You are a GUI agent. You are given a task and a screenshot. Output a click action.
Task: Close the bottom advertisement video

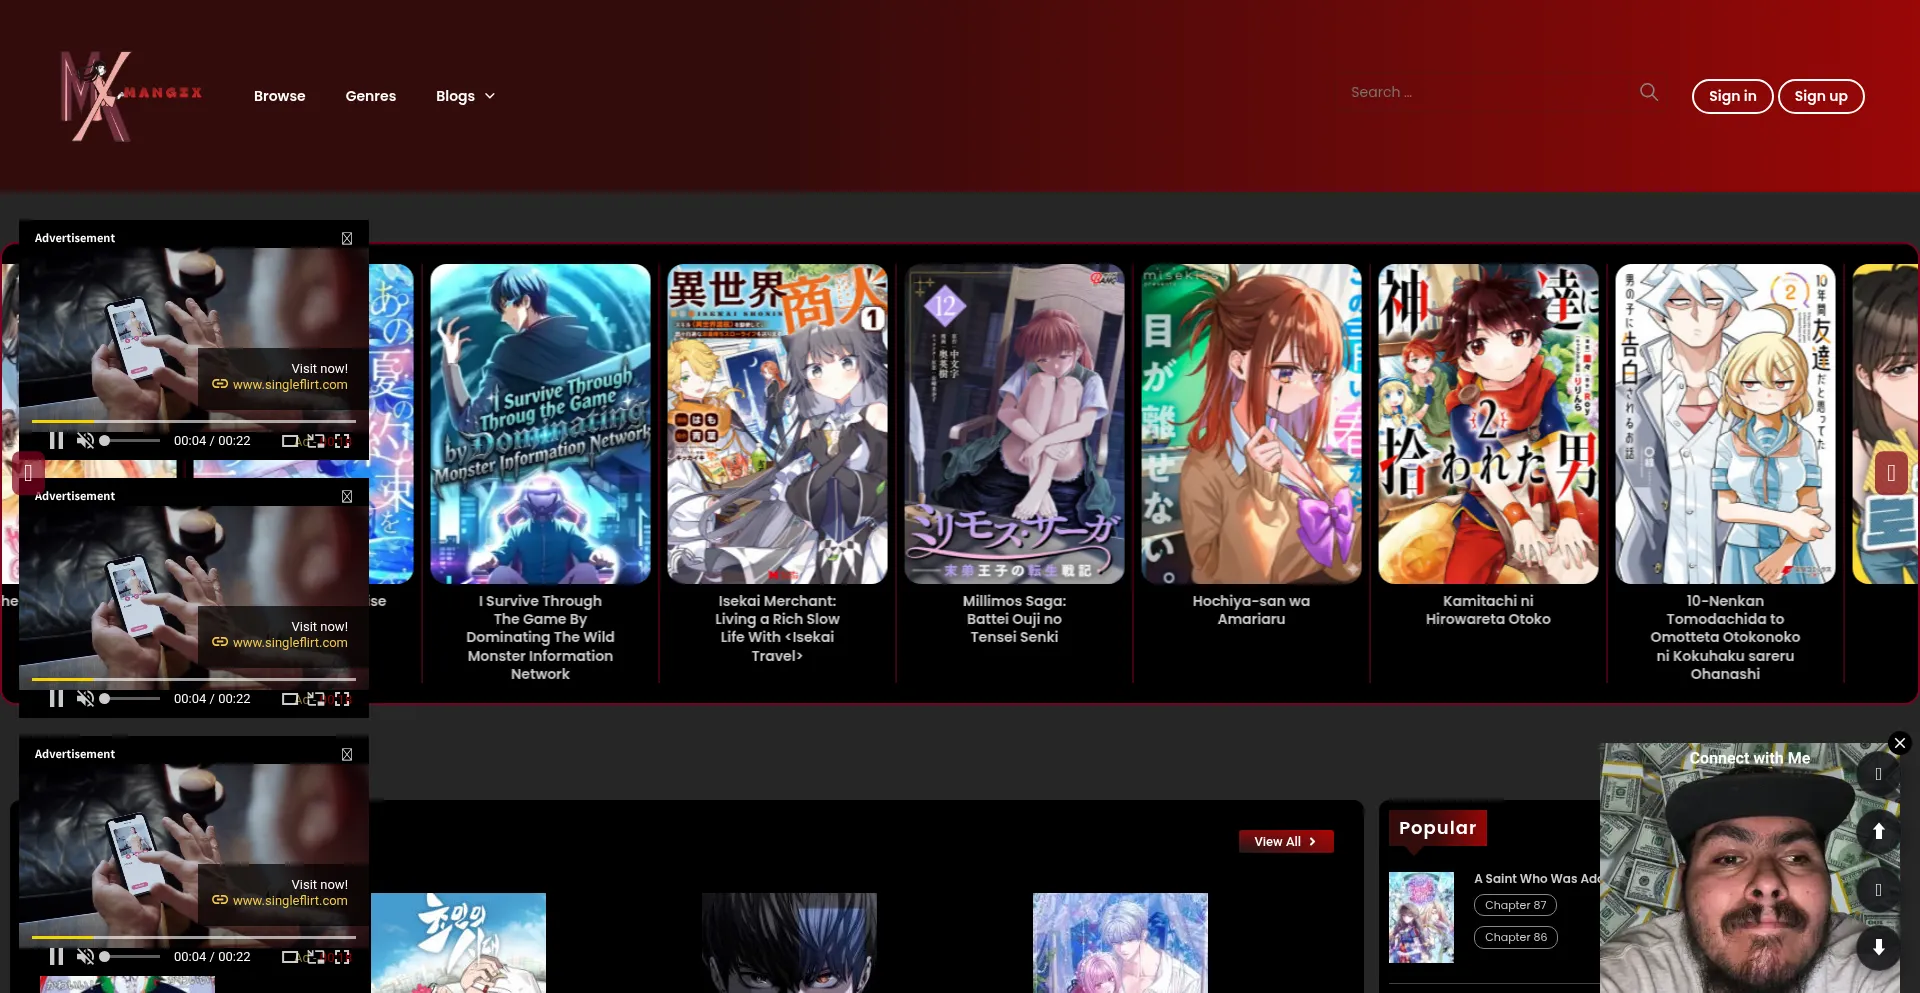[x=347, y=754]
